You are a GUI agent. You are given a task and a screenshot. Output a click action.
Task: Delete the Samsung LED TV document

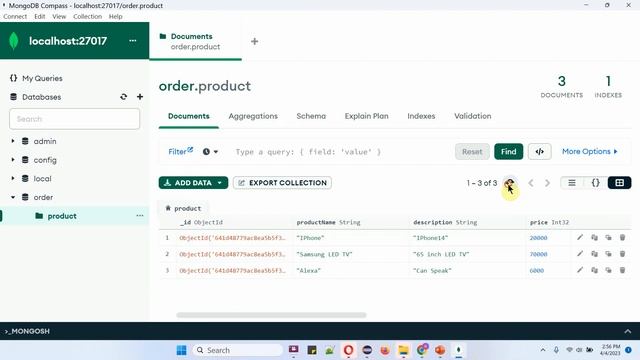[622, 254]
